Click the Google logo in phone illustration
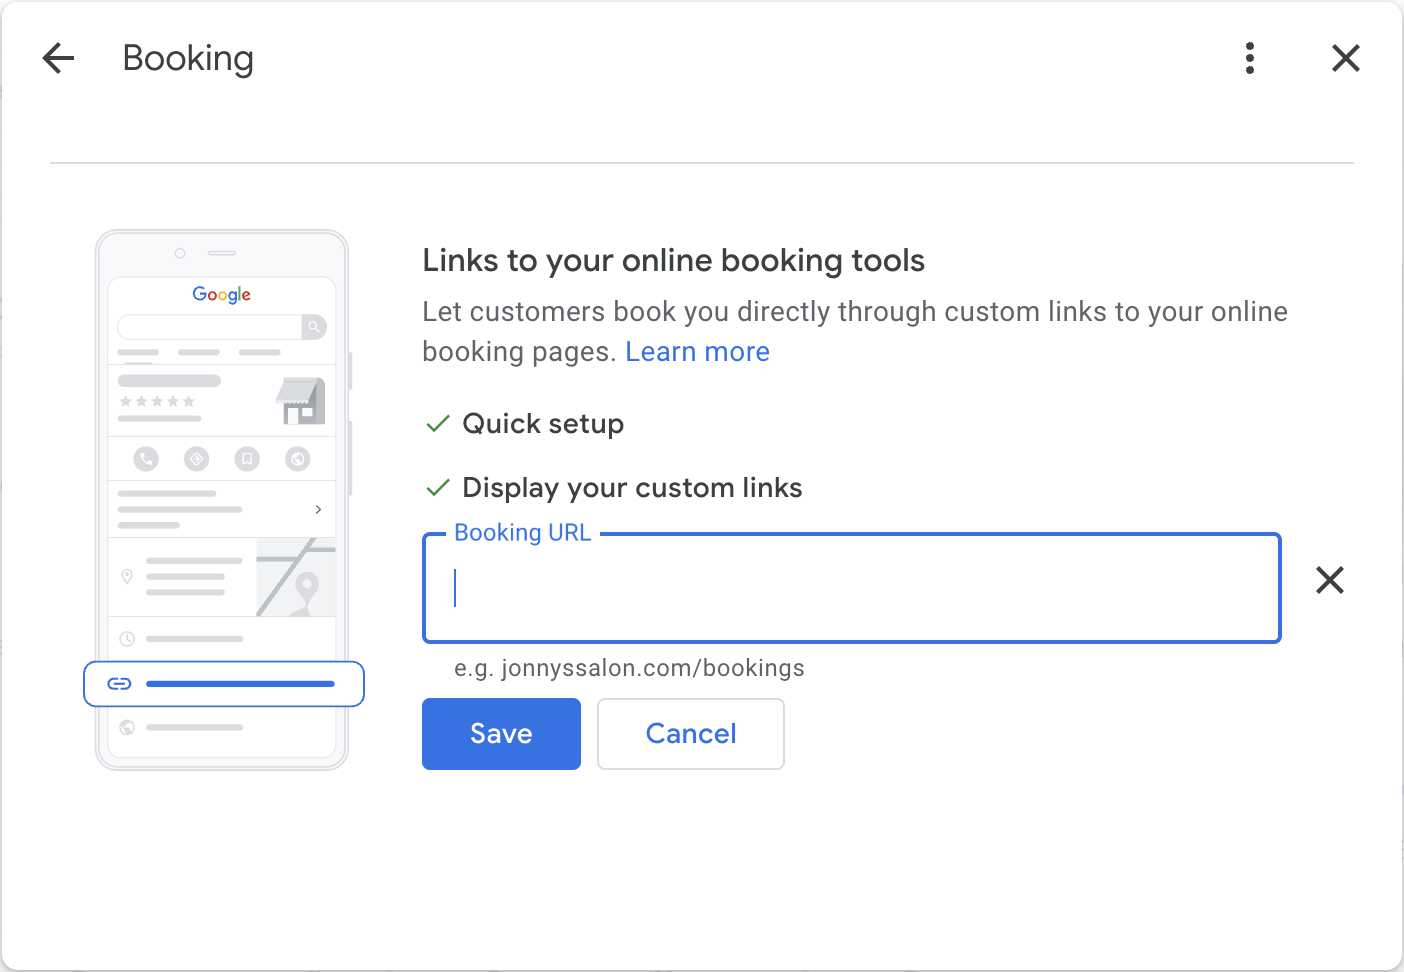This screenshot has height=972, width=1404. [x=222, y=294]
